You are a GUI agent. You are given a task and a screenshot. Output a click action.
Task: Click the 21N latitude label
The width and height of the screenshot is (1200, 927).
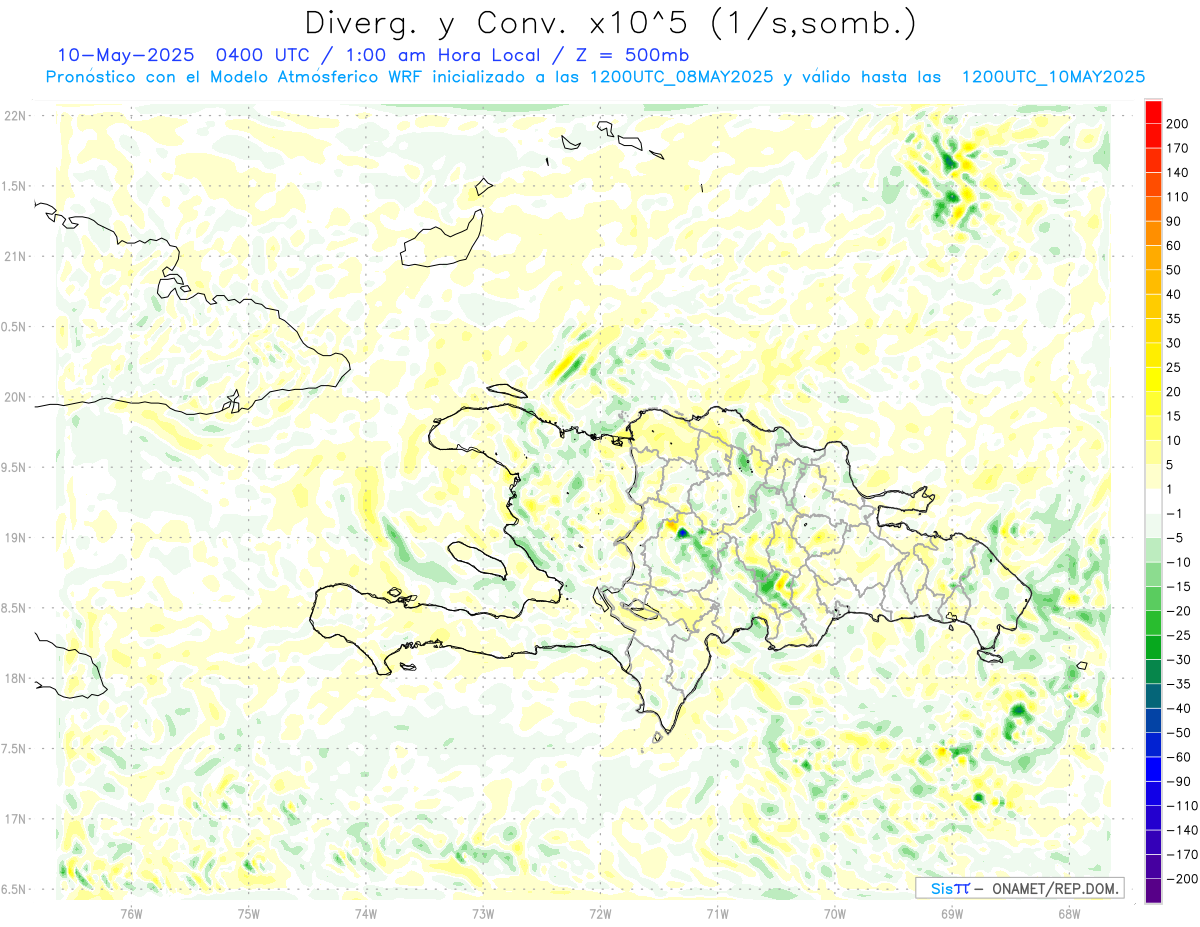(x=14, y=256)
